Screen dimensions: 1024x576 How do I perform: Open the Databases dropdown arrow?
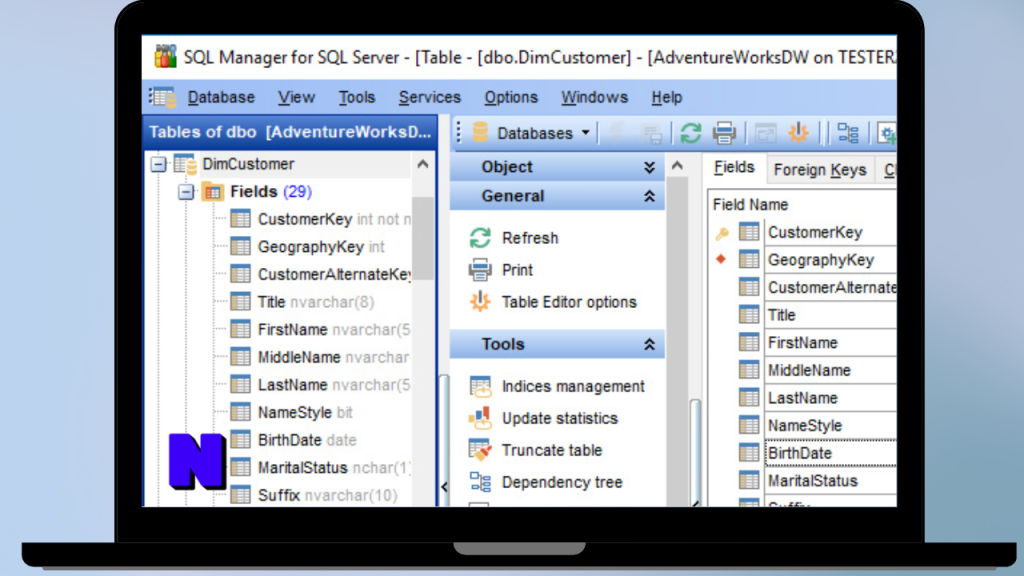586,133
